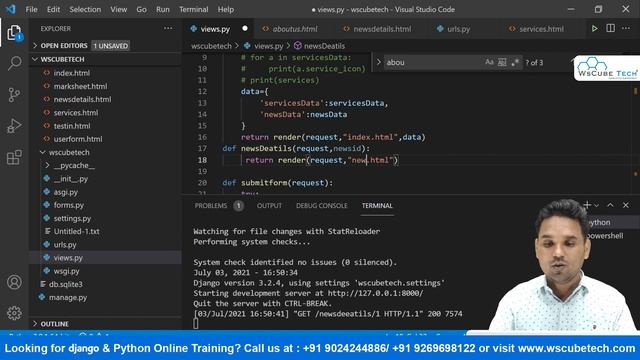
Task: Show the Problems panel tab
Action: [x=219, y=206]
